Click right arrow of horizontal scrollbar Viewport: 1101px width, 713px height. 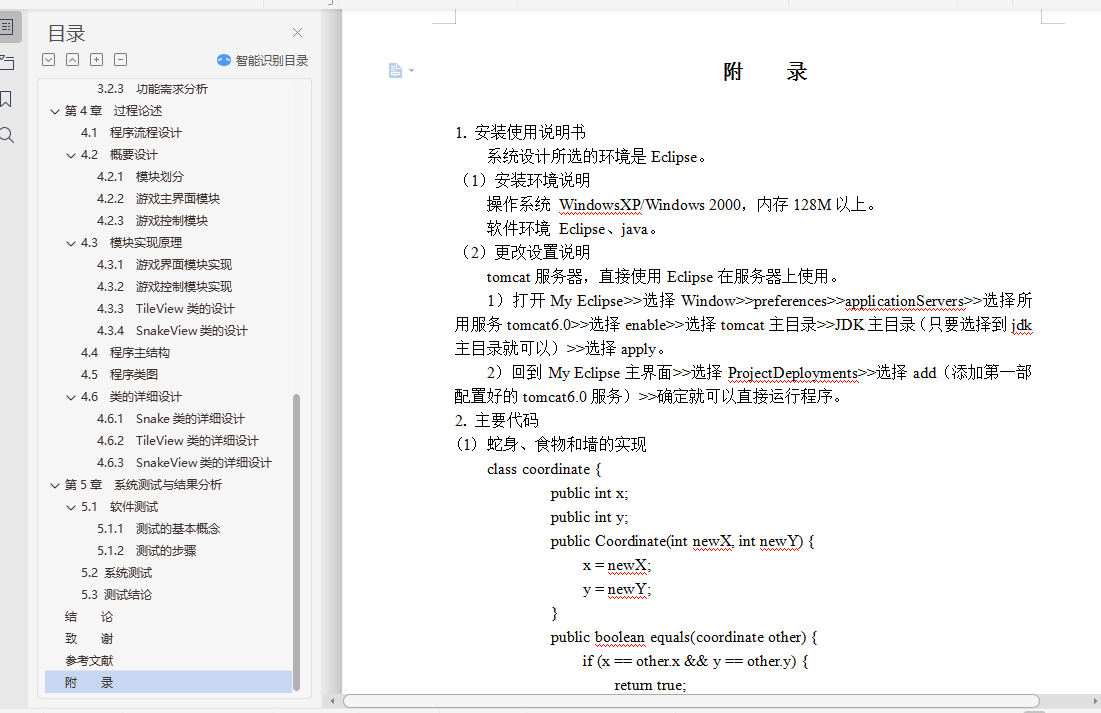1095,701
